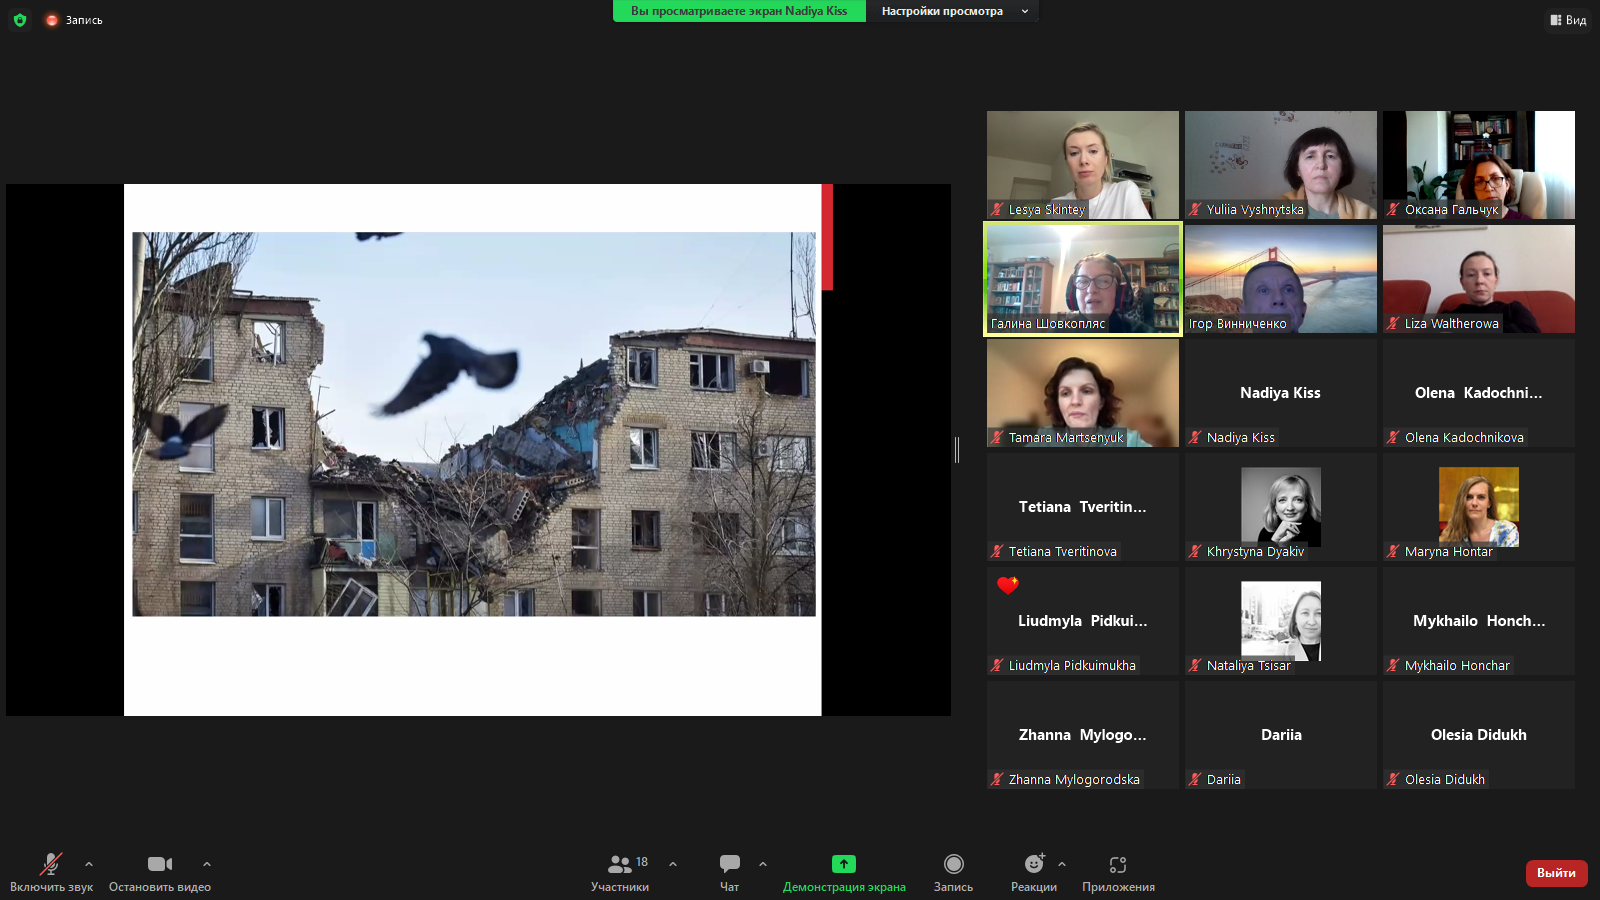Click the divider handle between screen and gallery
The height and width of the screenshot is (900, 1600).
[957, 450]
